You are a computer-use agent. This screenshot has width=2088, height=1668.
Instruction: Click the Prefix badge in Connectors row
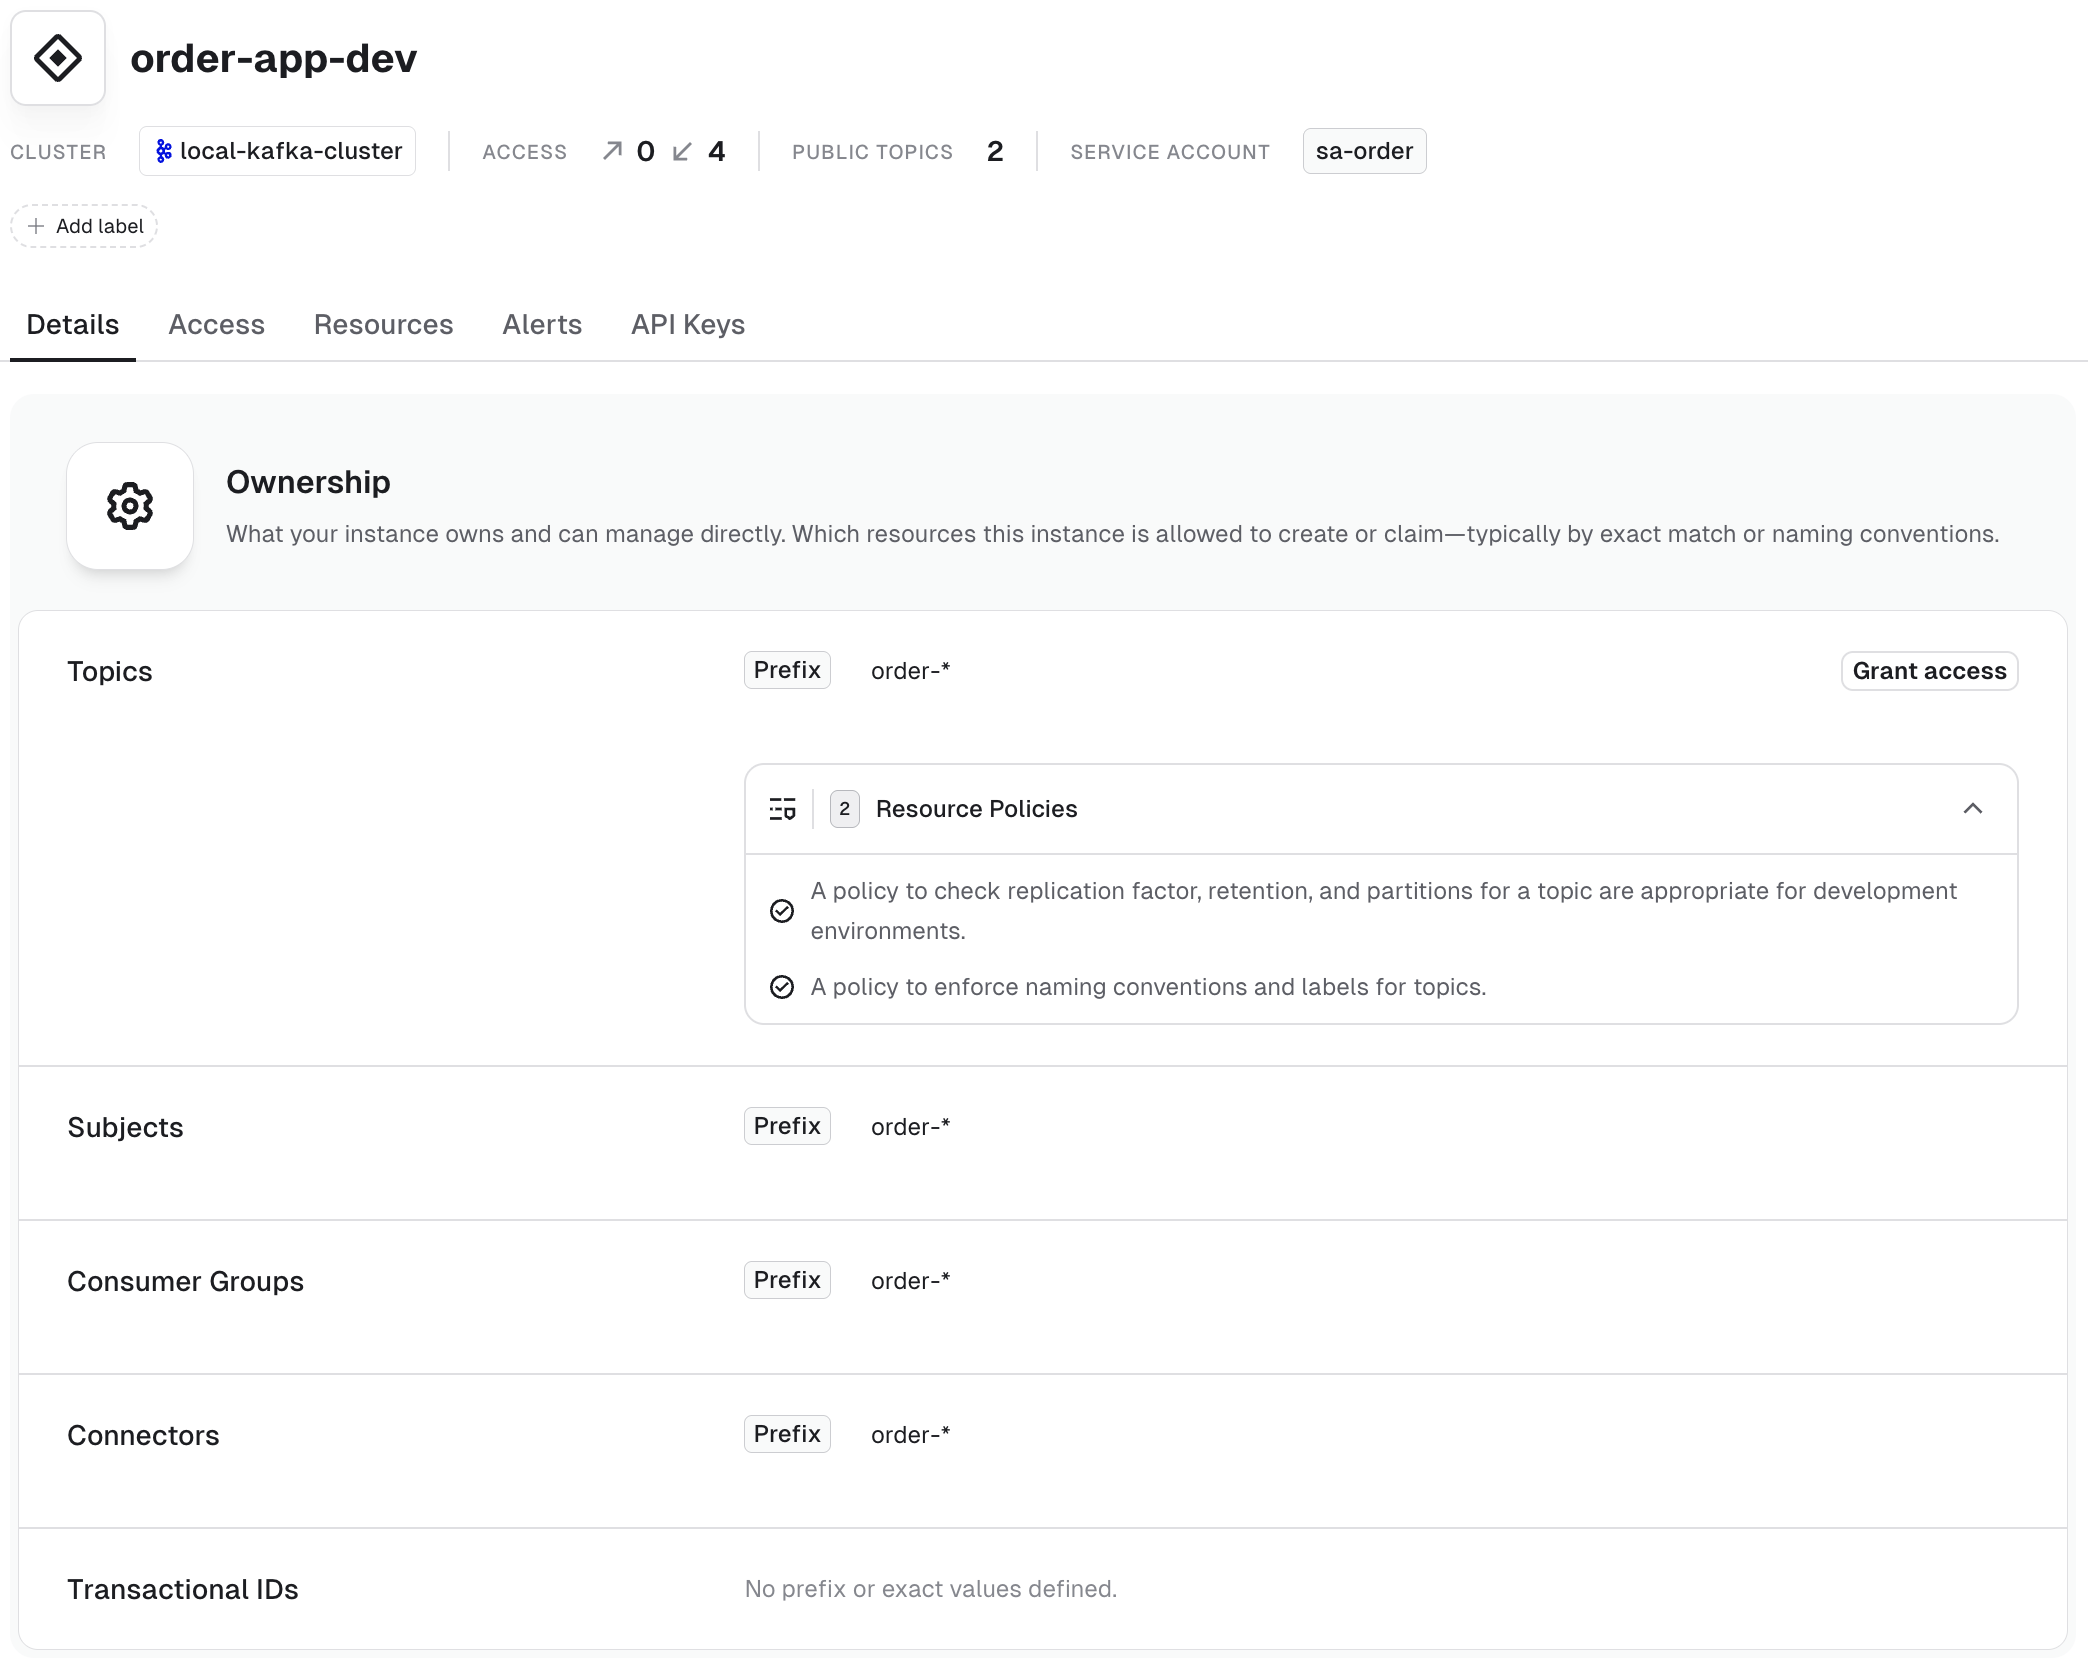coord(787,1434)
